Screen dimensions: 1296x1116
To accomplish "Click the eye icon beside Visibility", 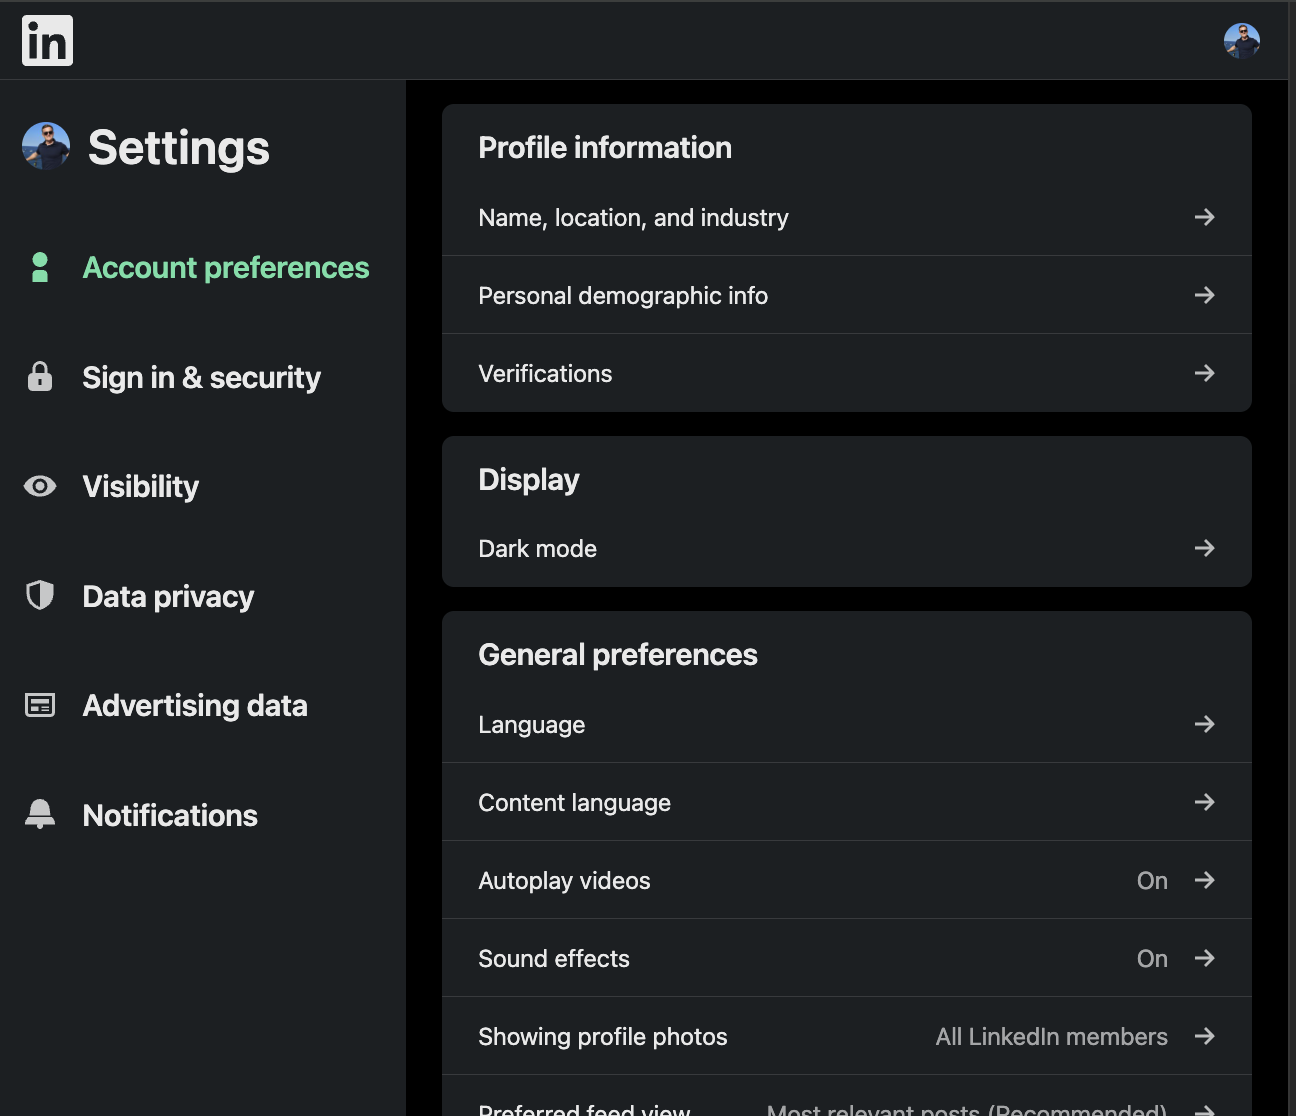I will (40, 487).
